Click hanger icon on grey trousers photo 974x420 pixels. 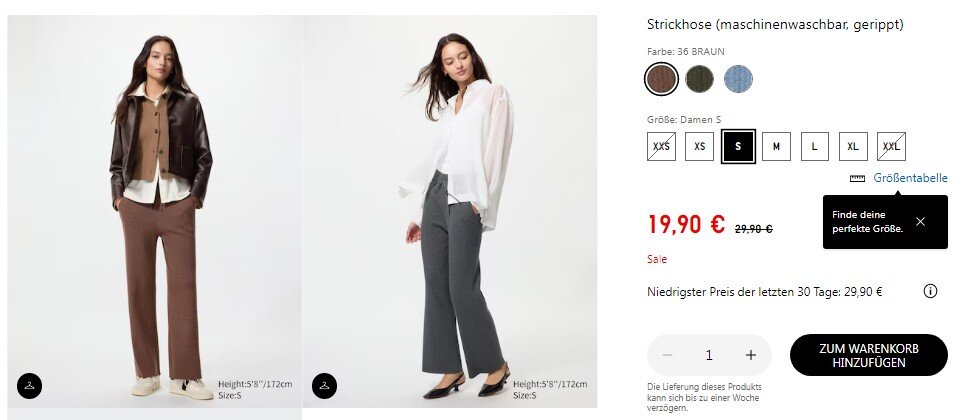point(325,385)
